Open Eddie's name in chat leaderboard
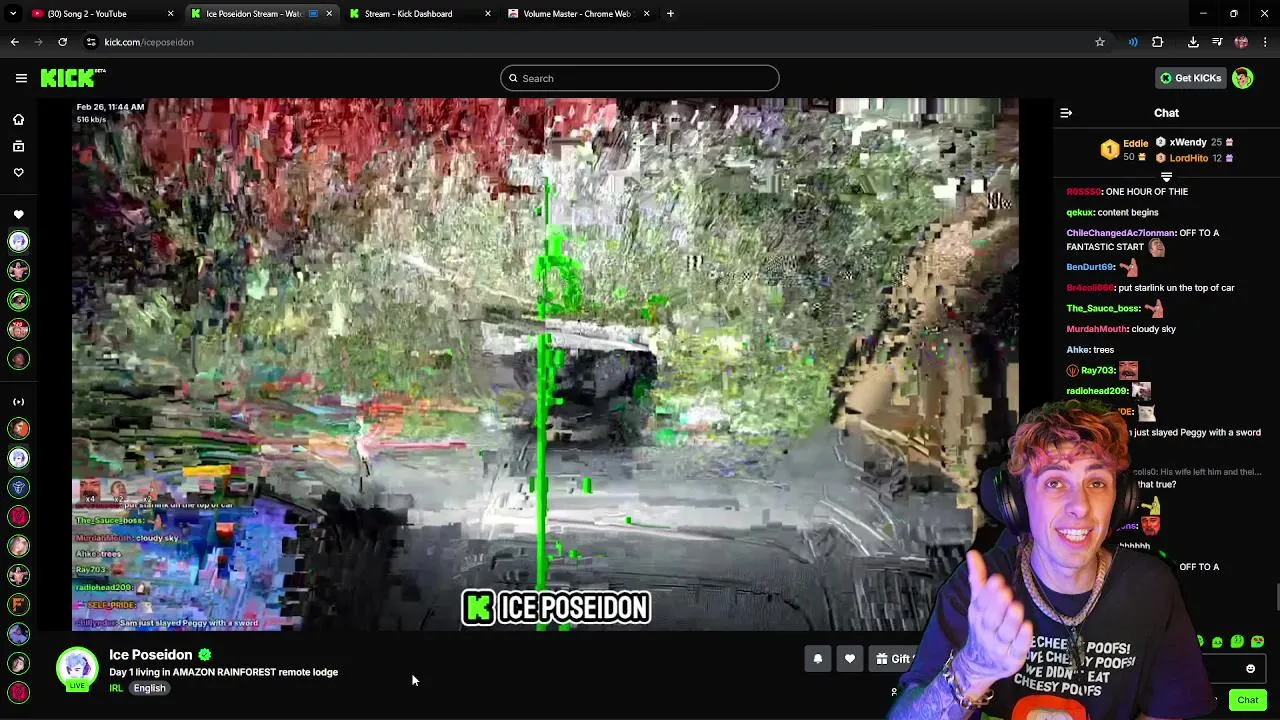1280x720 pixels. (1135, 144)
